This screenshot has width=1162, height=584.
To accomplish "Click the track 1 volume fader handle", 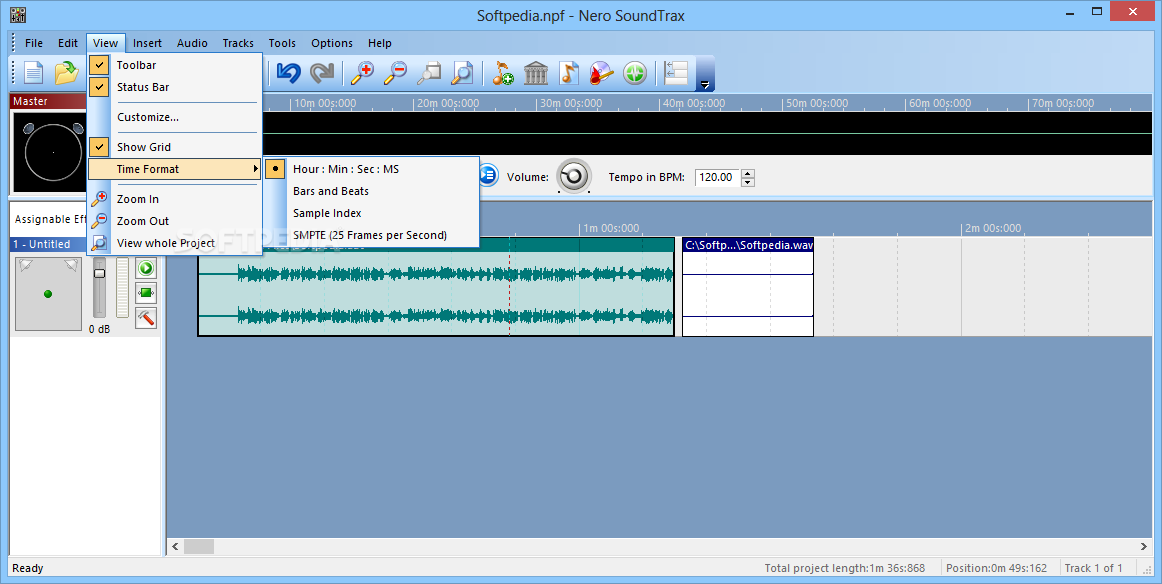I will coord(99,273).
